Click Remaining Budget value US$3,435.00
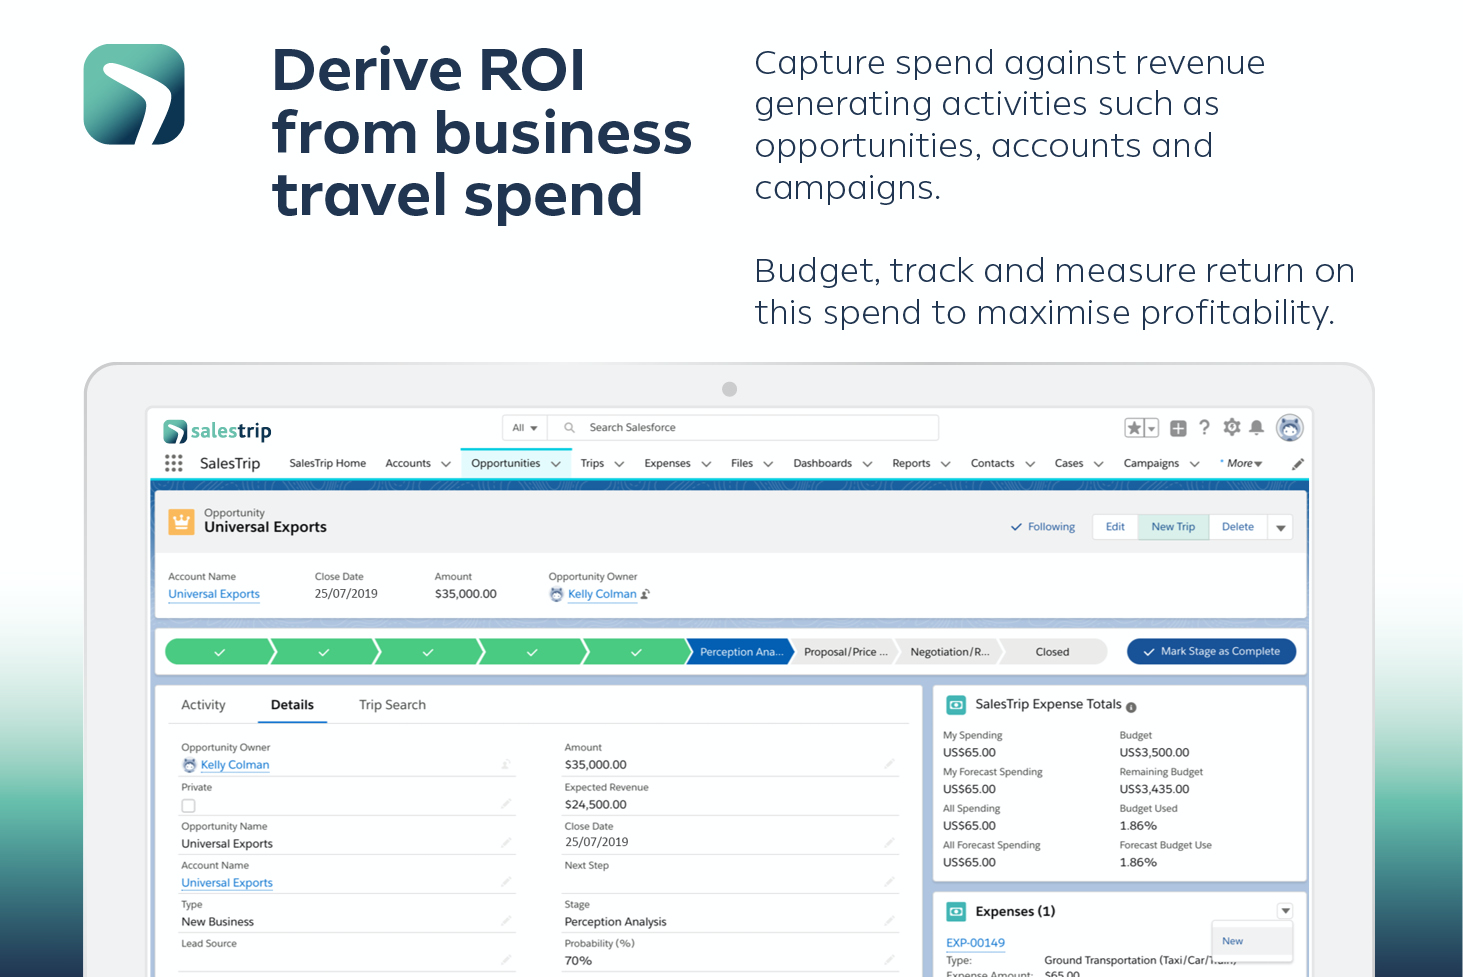 [1154, 789]
